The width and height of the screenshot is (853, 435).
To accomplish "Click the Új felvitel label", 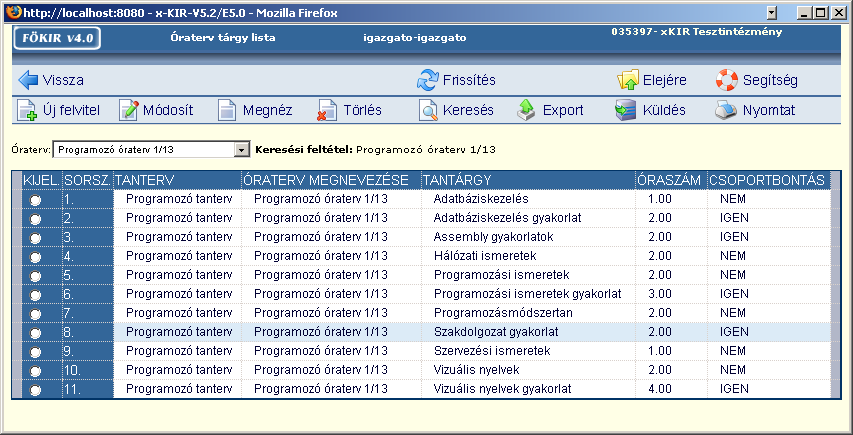I will click(71, 110).
